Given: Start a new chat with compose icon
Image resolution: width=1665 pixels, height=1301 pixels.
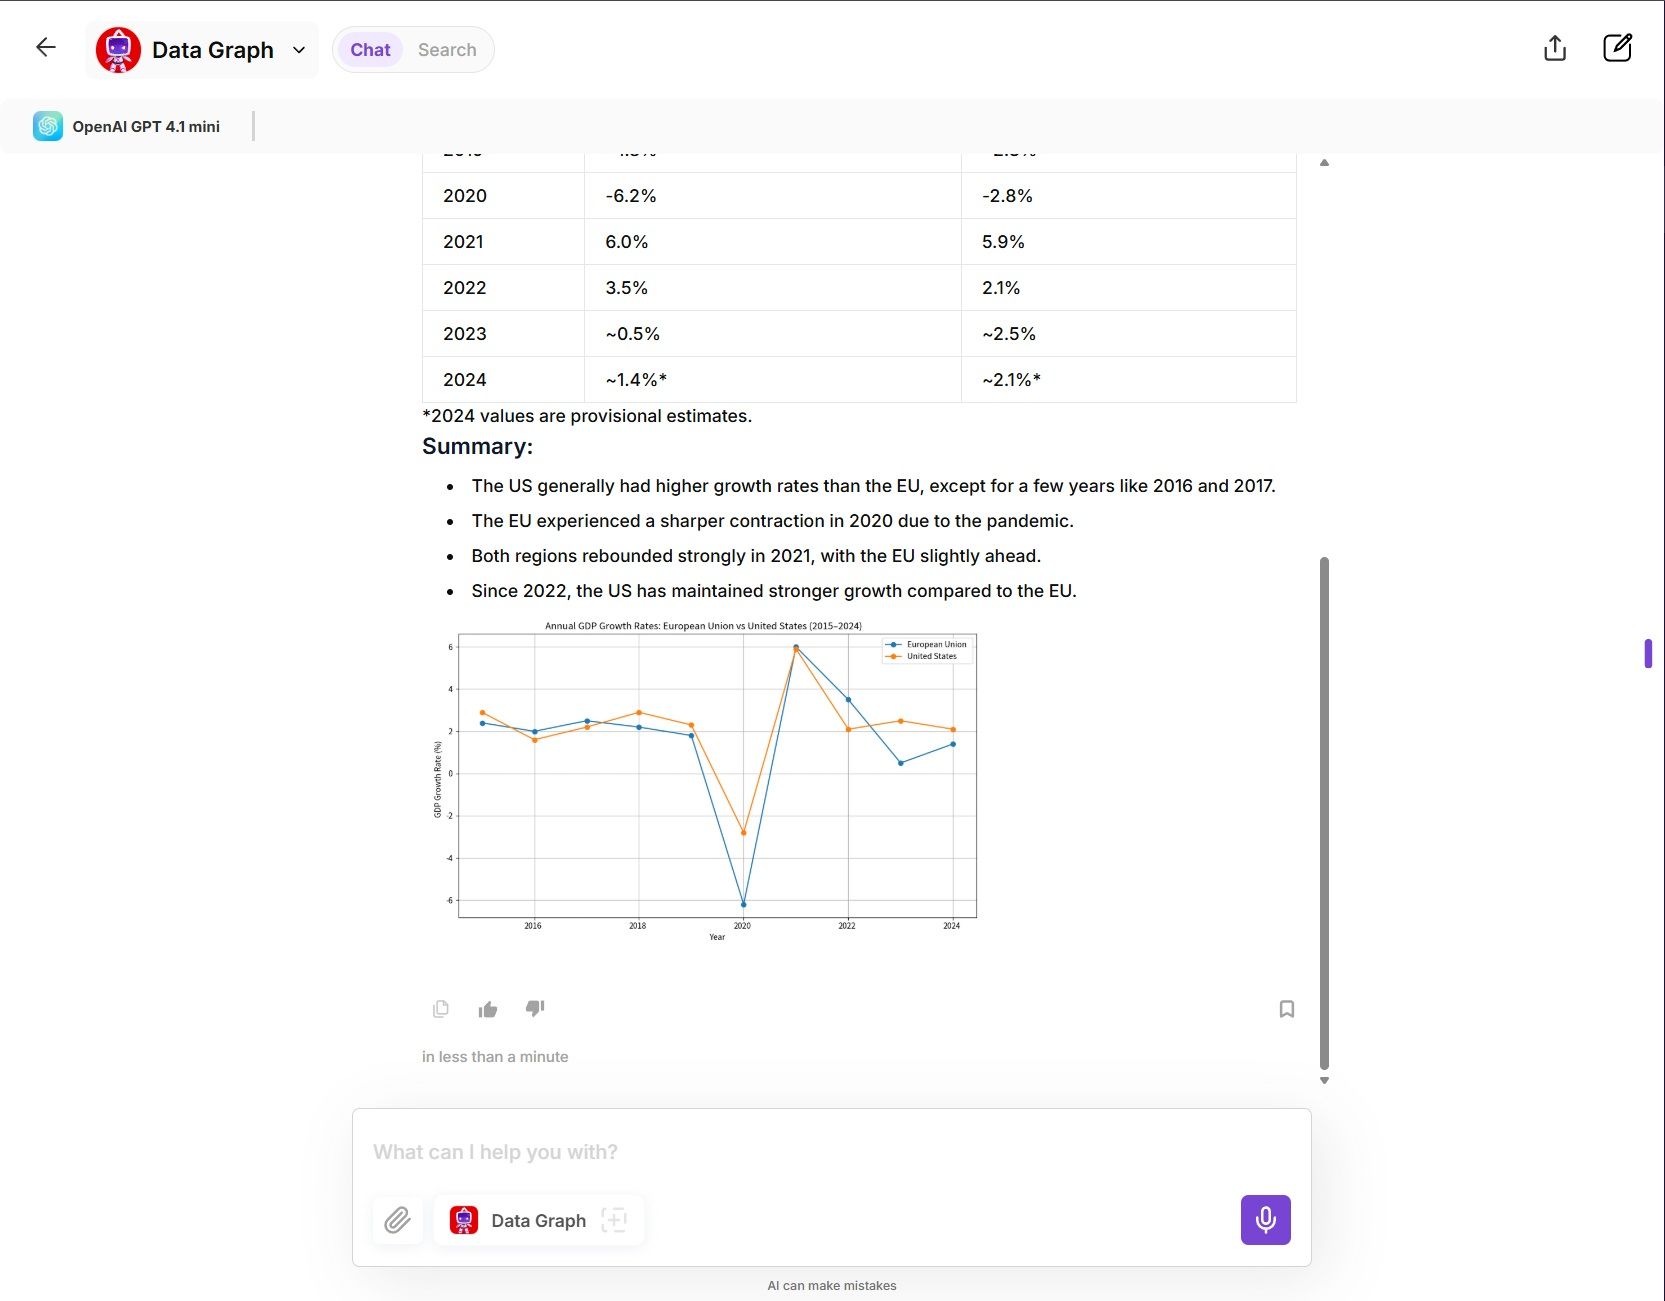Looking at the screenshot, I should click(x=1617, y=48).
